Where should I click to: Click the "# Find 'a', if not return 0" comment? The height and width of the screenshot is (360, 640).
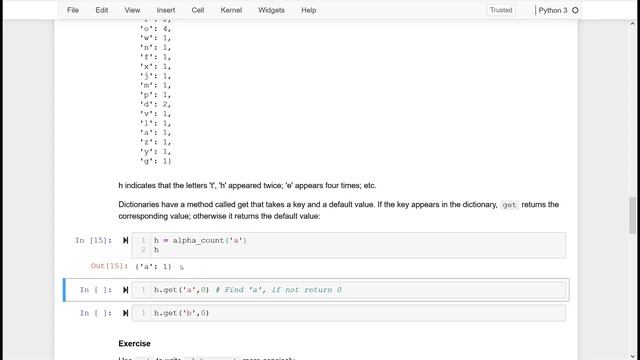278,290
